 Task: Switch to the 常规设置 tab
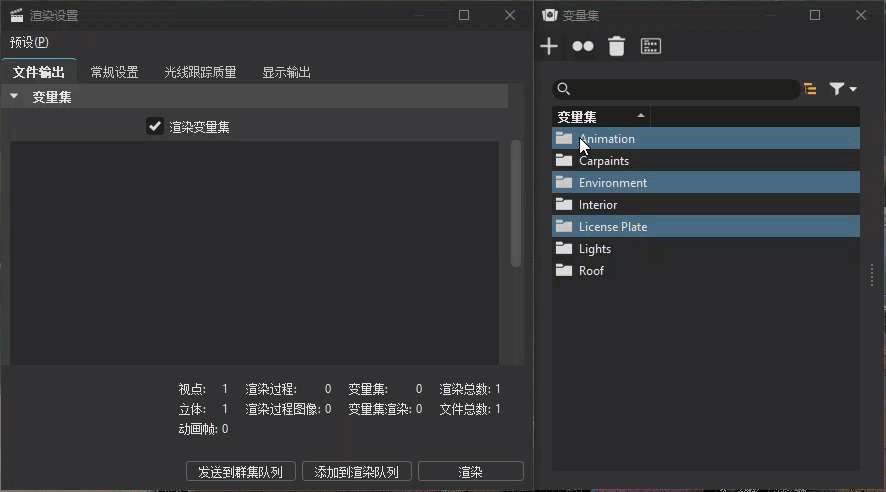[x=114, y=72]
